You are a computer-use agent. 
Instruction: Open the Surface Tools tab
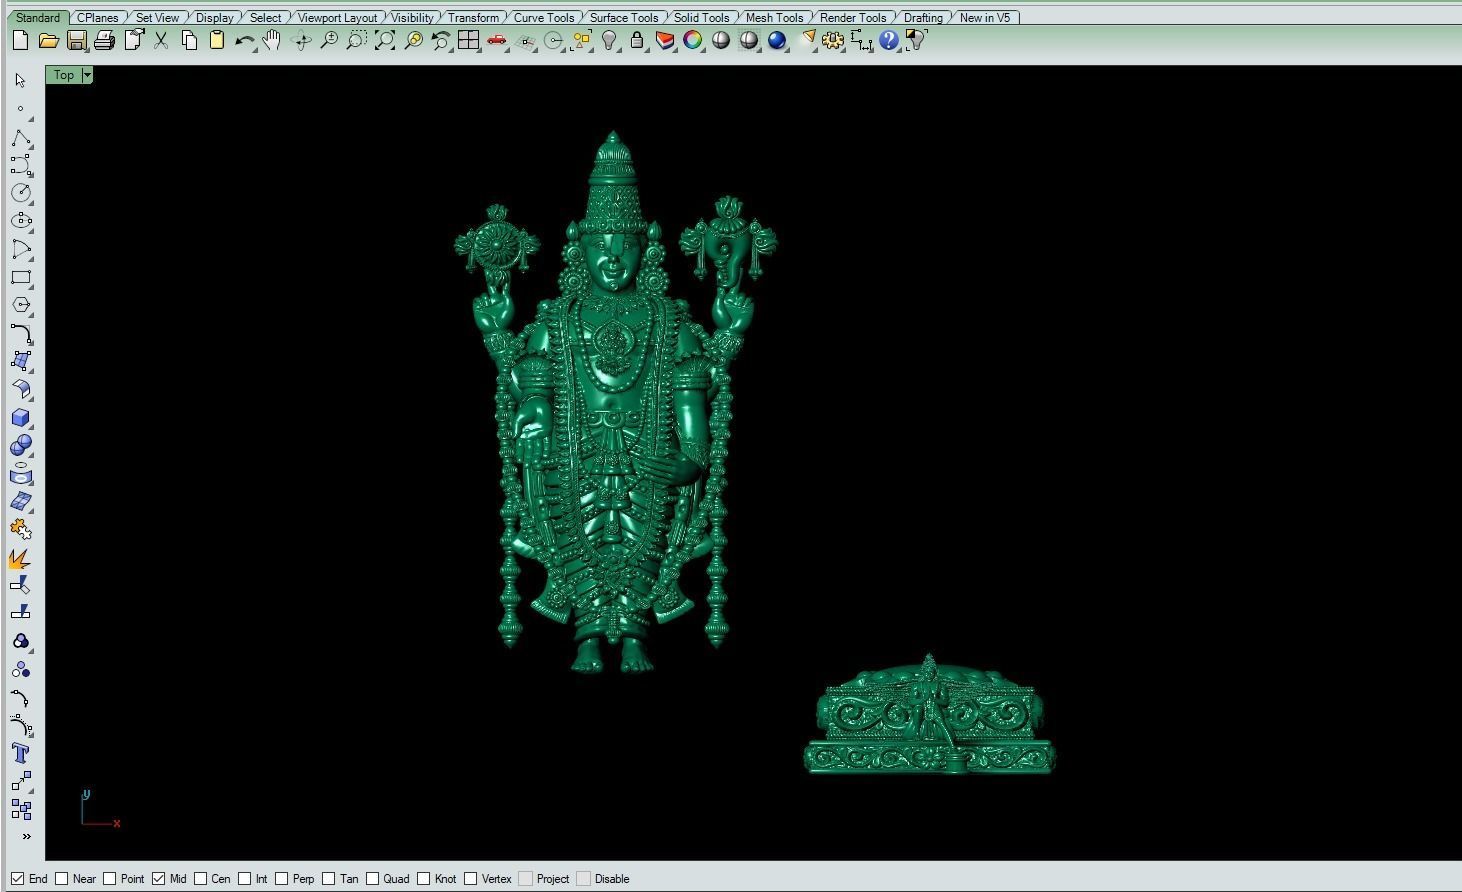pyautogui.click(x=624, y=17)
